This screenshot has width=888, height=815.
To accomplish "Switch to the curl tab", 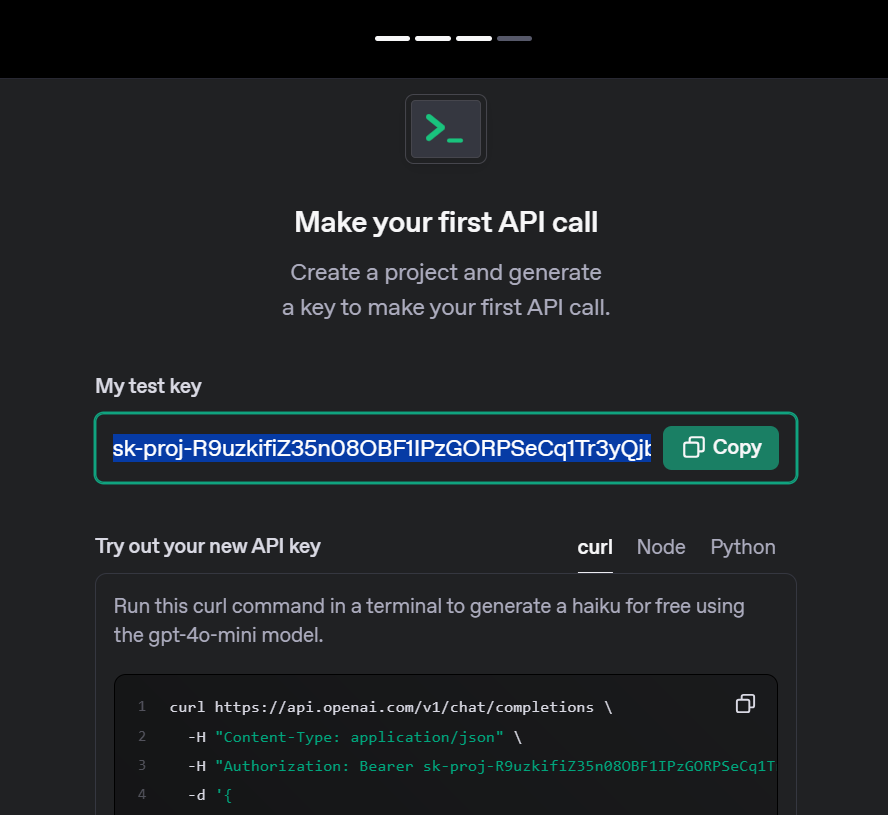I will point(595,547).
